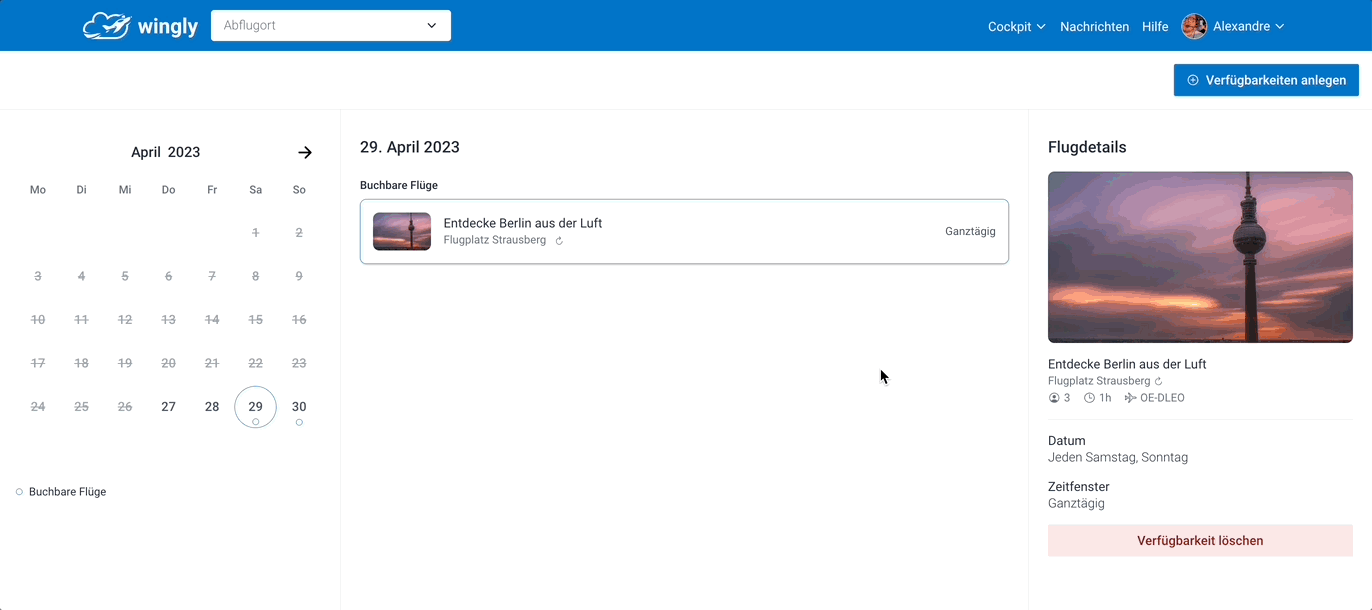The image size is (1372, 610).
Task: Select April 29 in the calendar
Action: (256, 407)
